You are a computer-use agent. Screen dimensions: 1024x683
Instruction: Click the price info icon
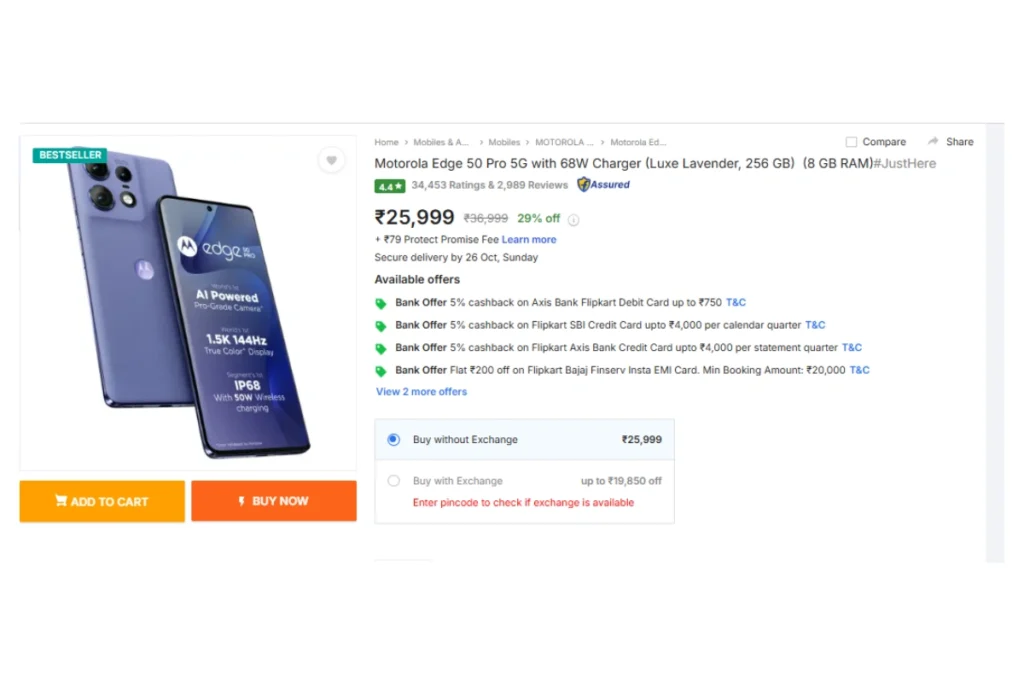(574, 220)
